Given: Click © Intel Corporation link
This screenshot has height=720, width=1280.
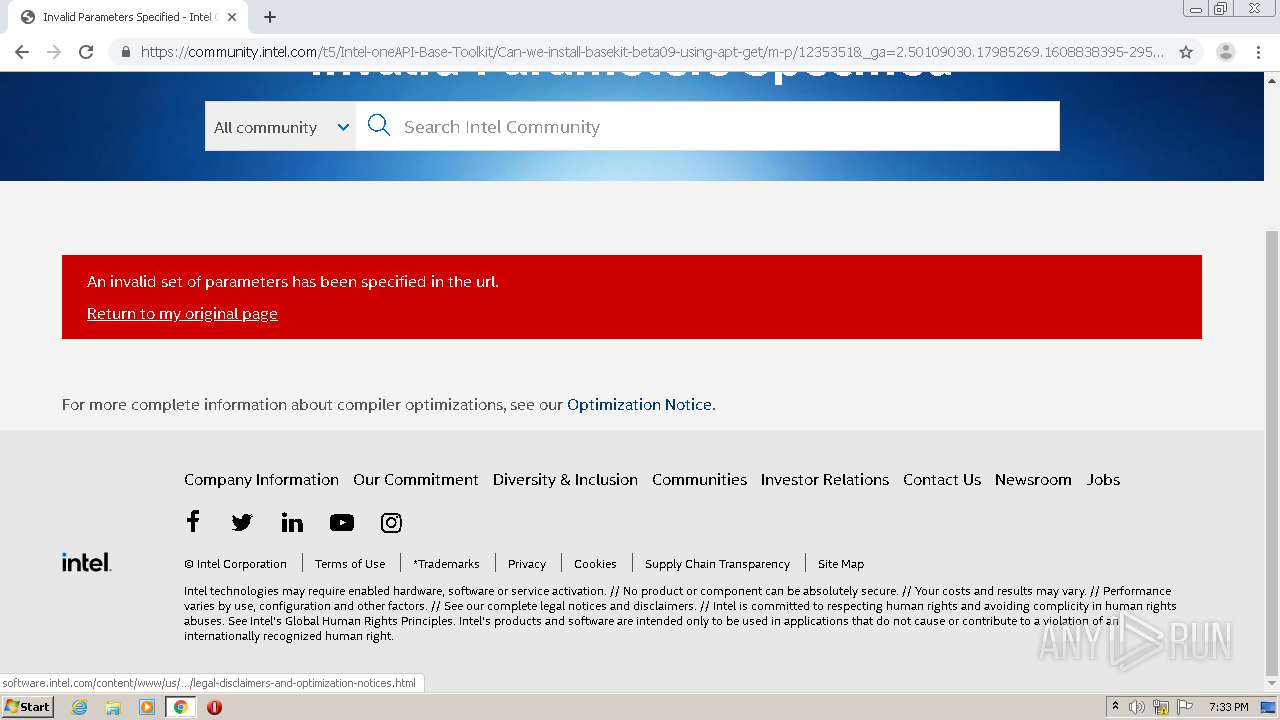Looking at the screenshot, I should point(235,564).
